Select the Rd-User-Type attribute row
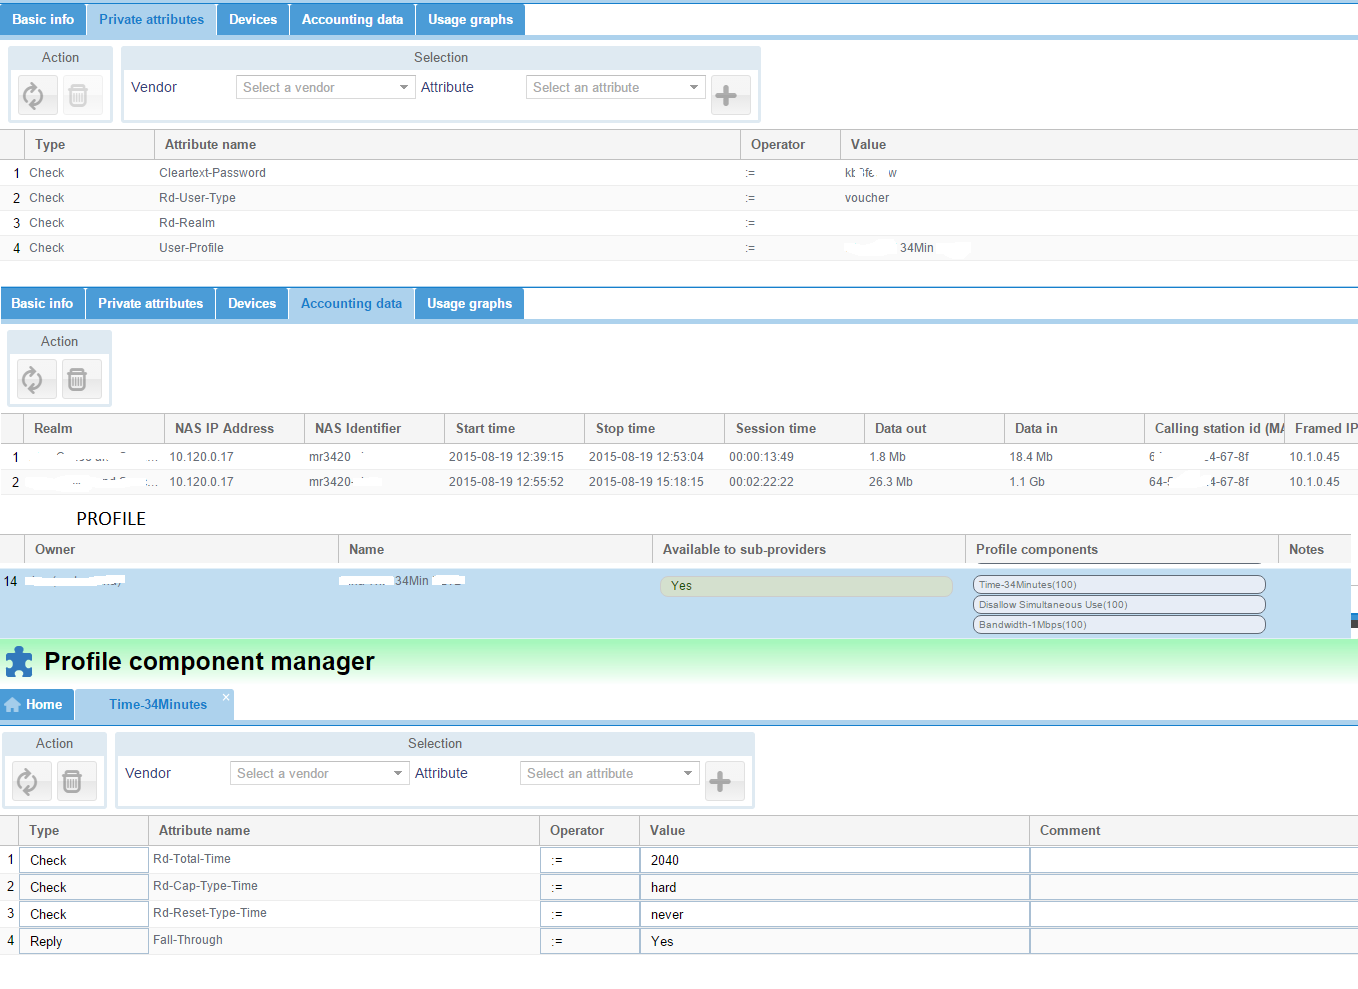This screenshot has height=989, width=1358. point(679,198)
